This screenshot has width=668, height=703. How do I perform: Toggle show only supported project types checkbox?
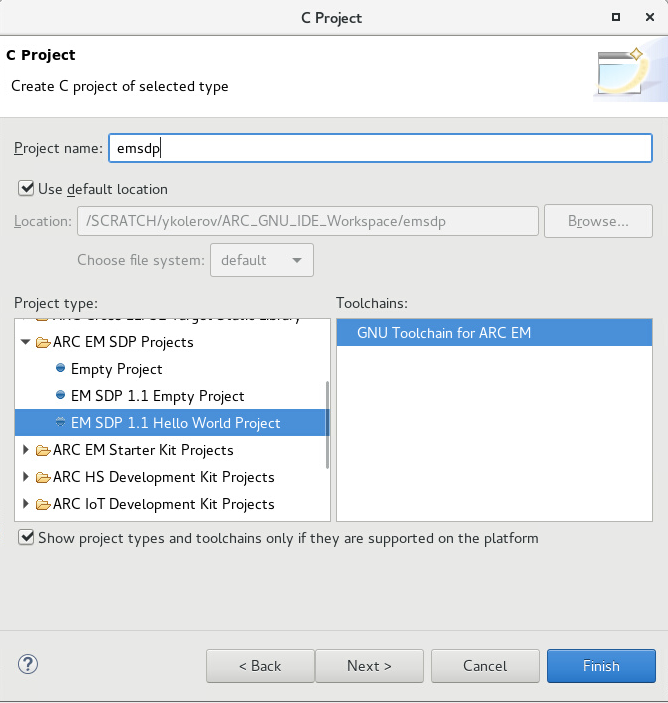[x=26, y=538]
